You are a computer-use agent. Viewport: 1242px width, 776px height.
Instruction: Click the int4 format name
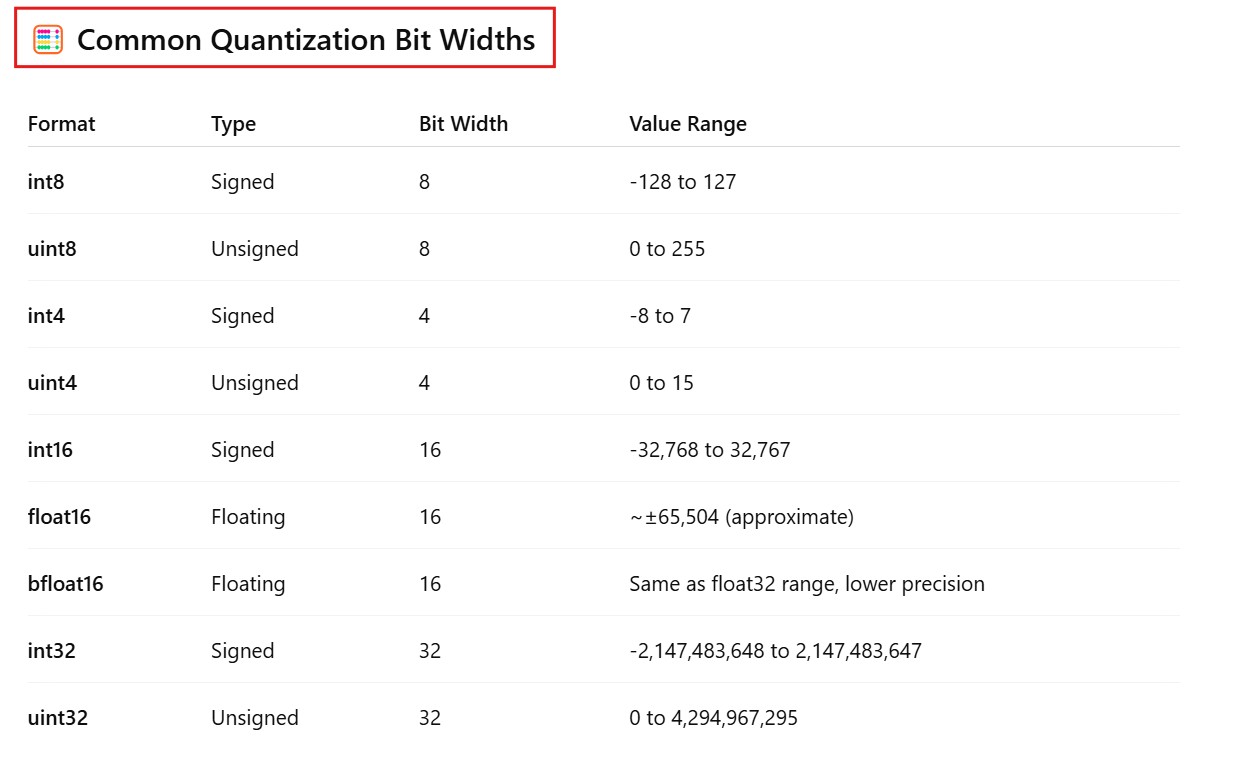click(x=46, y=316)
